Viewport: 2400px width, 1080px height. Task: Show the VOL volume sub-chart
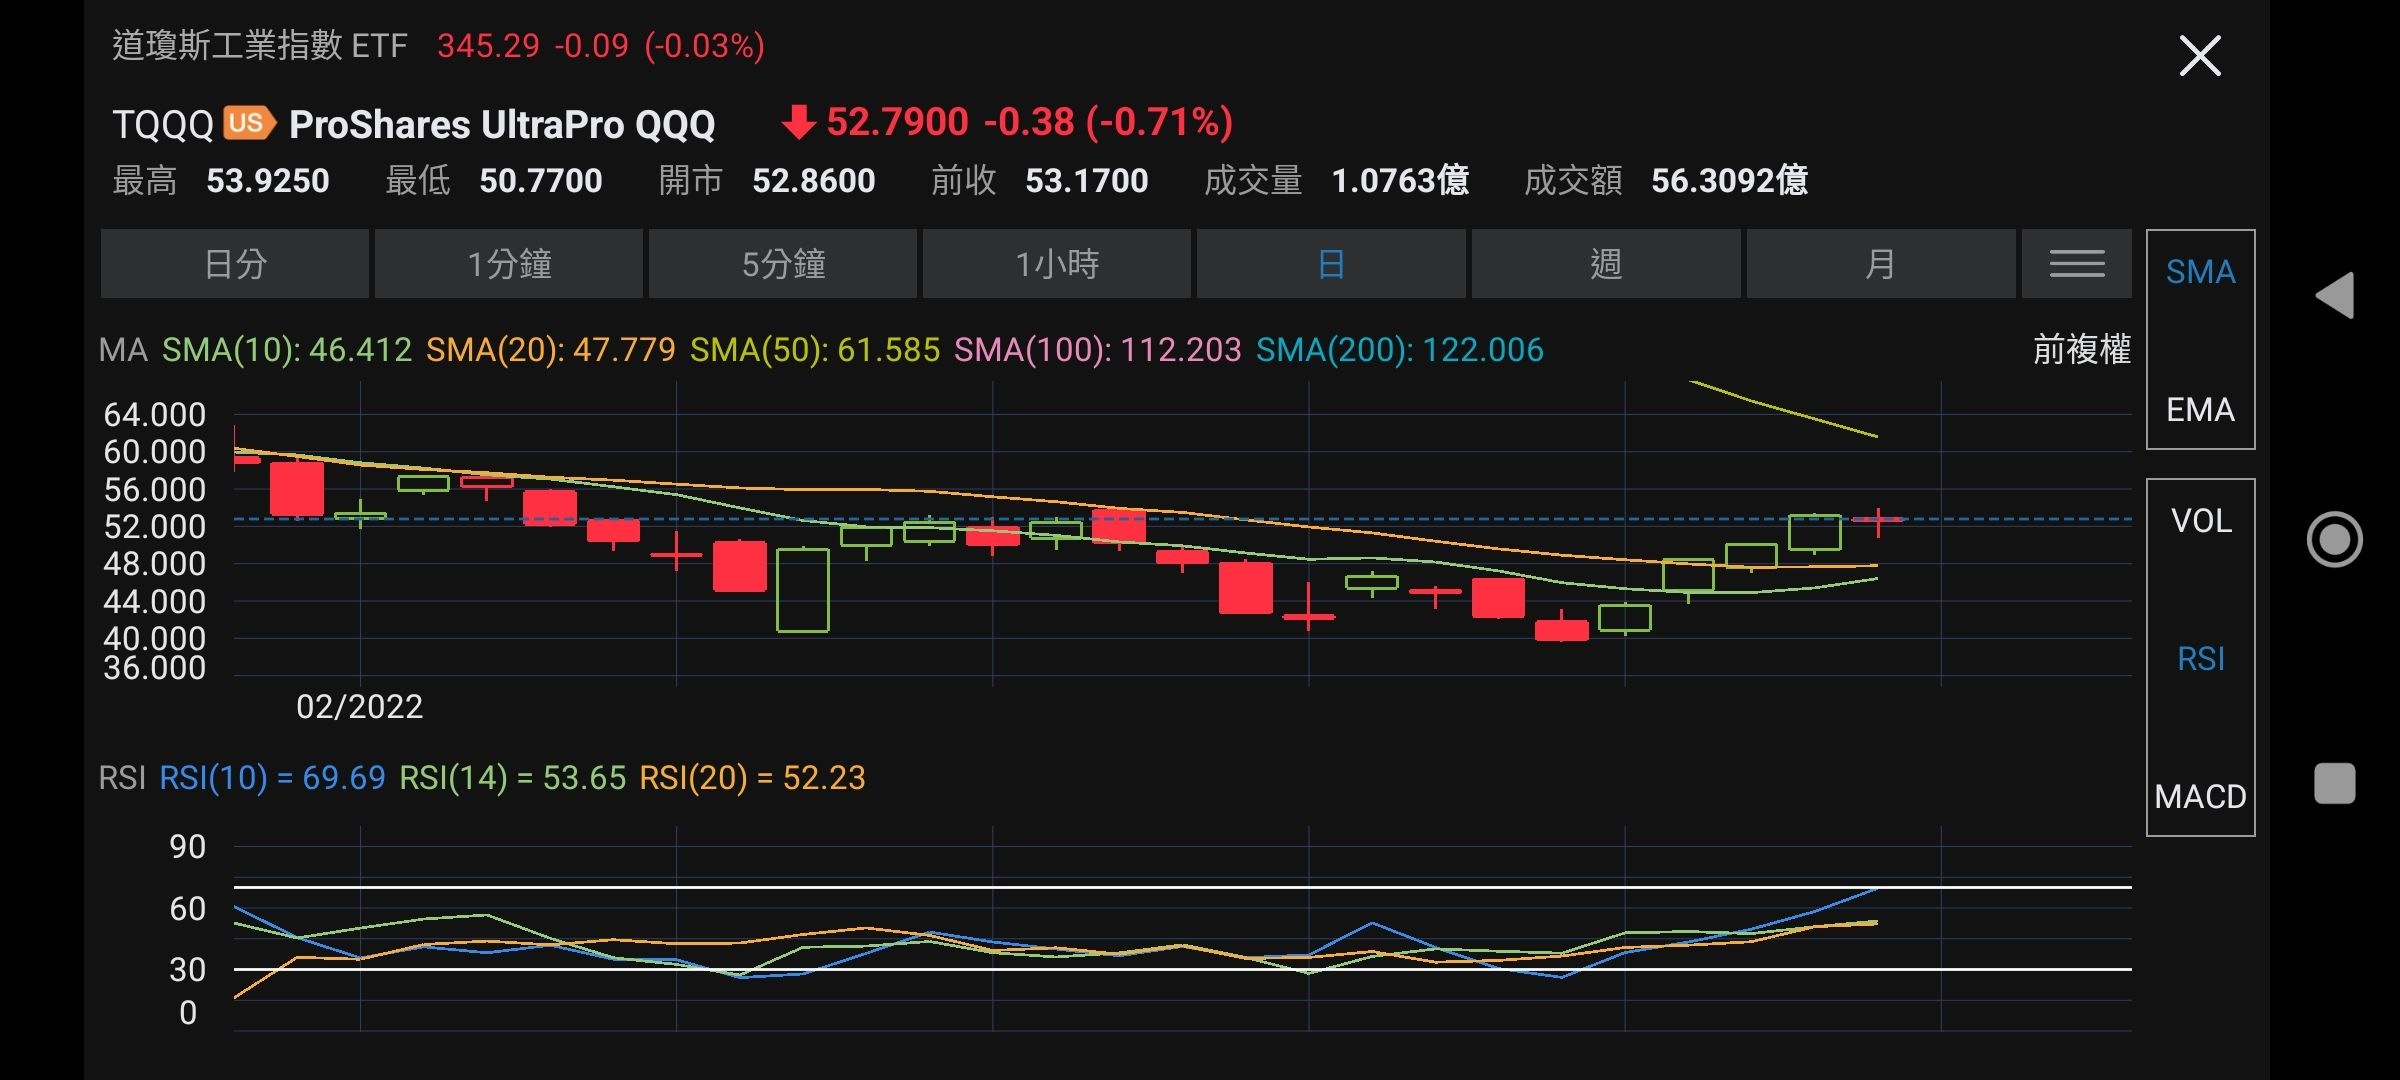(2201, 521)
